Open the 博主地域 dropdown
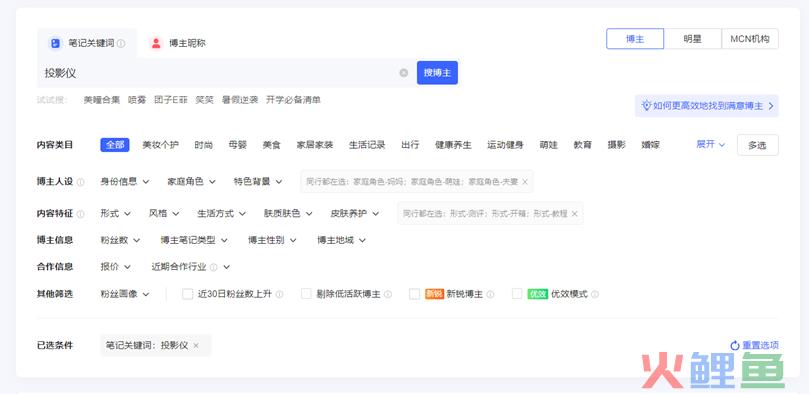809x394 pixels. click(x=341, y=240)
